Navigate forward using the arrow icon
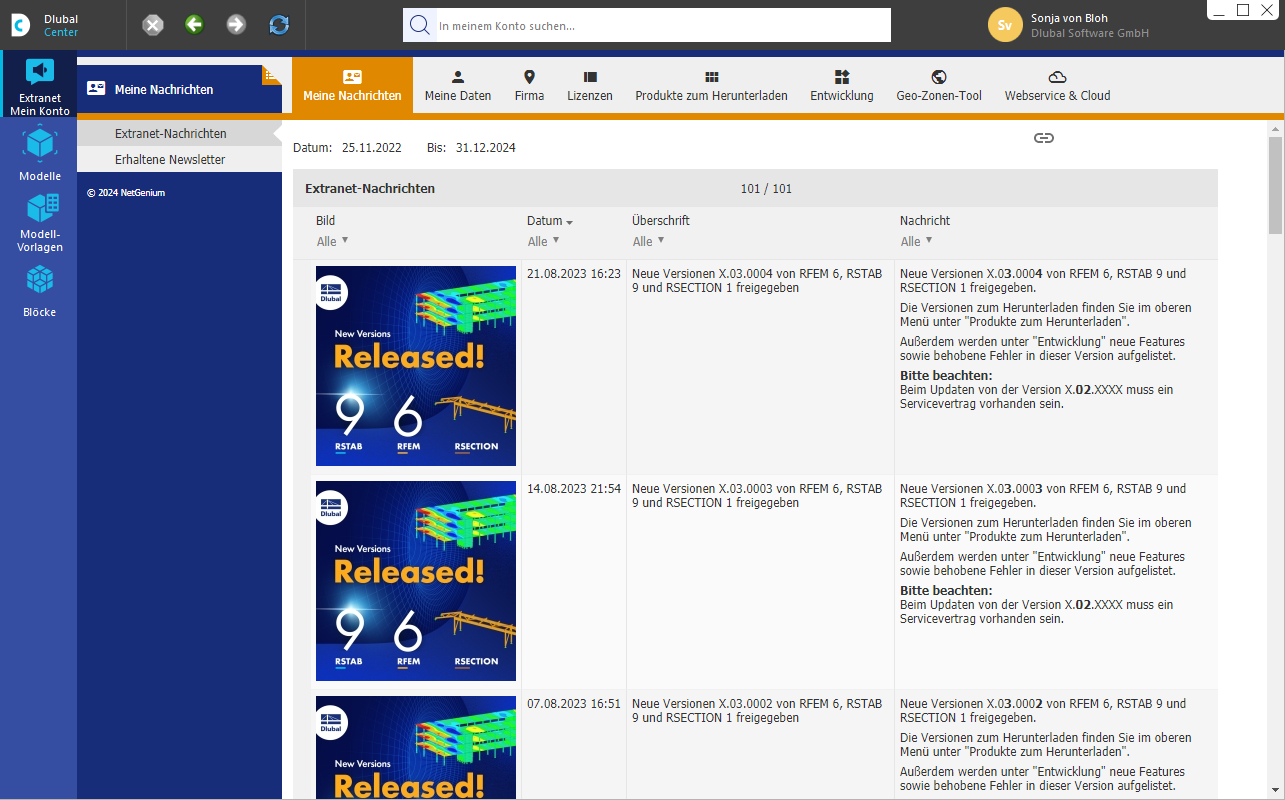Viewport: 1285px width, 800px height. point(236,25)
